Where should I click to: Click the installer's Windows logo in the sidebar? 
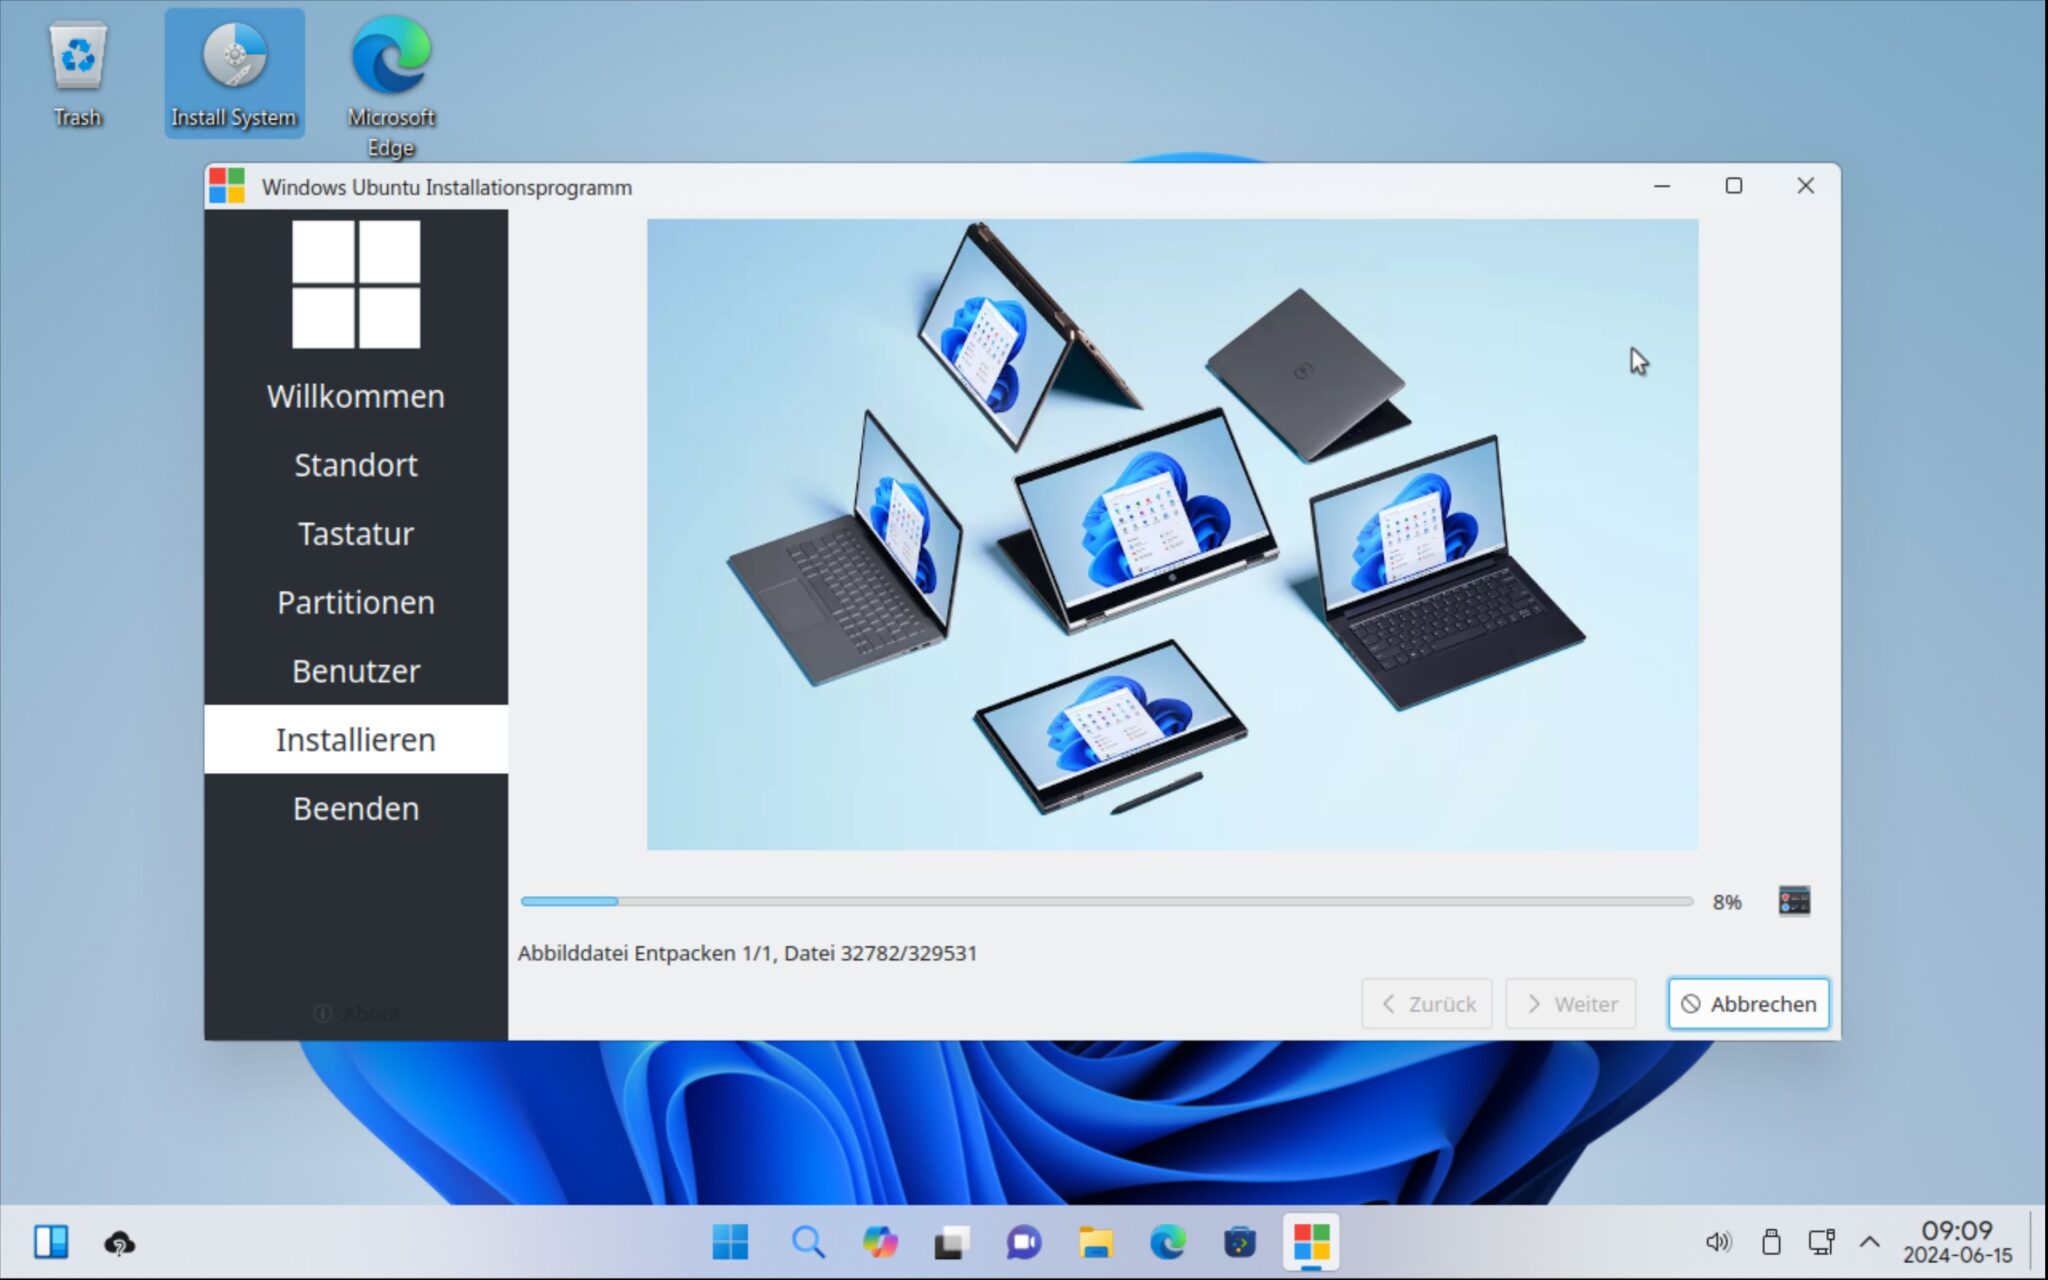[x=355, y=287]
